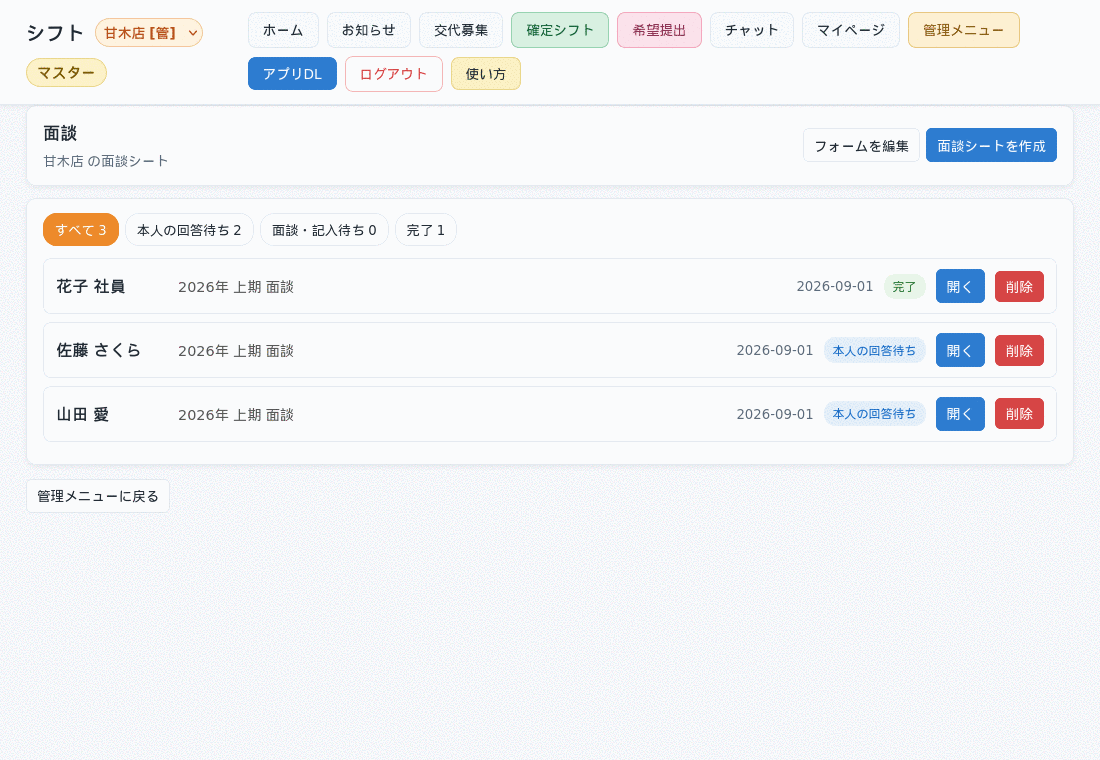1100x760 pixels.
Task: Click the name 花子 社員
Action: click(x=90, y=286)
